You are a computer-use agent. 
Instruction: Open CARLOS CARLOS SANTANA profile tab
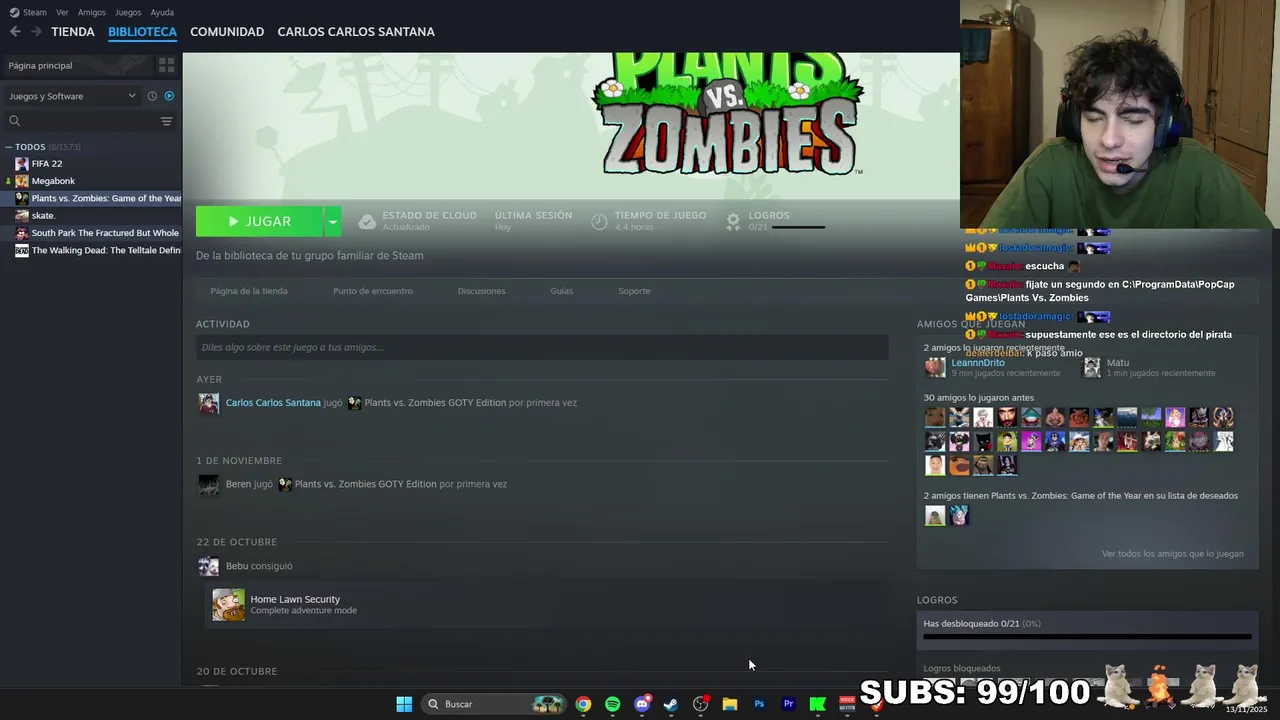point(356,32)
